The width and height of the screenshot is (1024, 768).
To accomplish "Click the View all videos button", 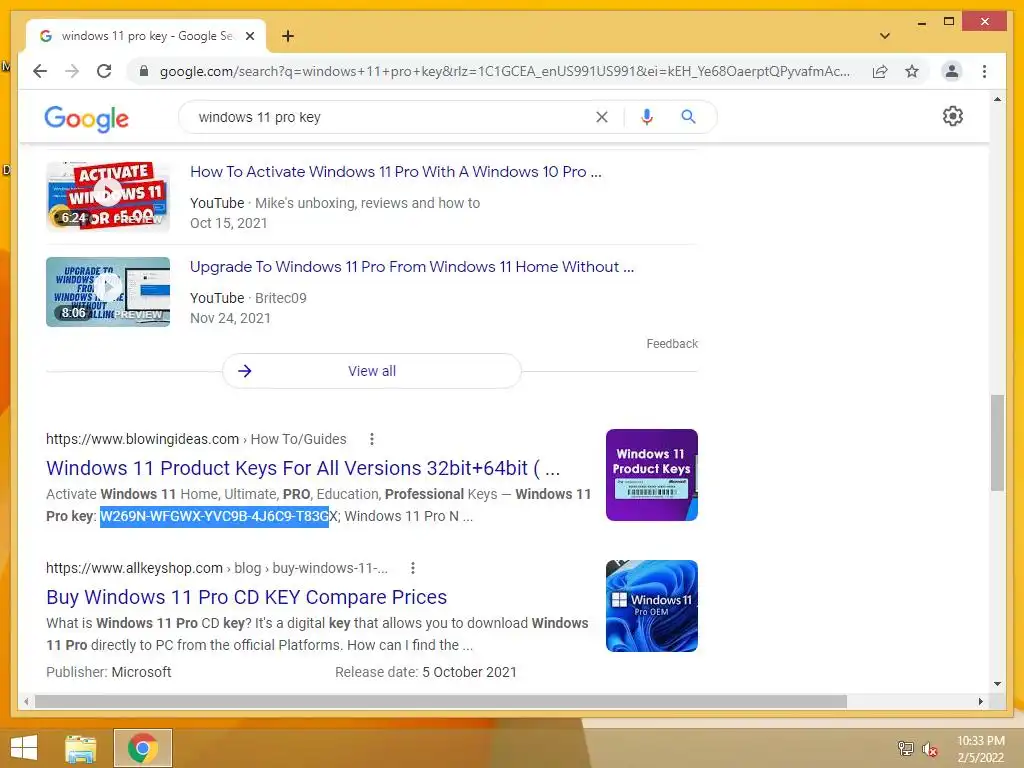I will pos(372,371).
